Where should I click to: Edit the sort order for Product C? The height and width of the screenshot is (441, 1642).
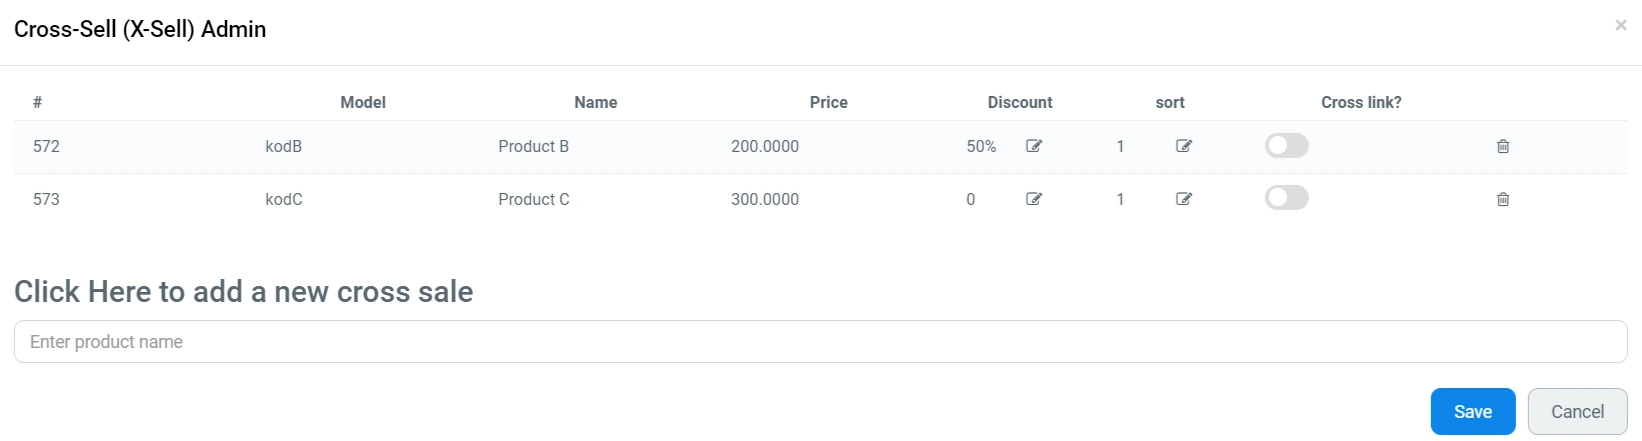point(1184,199)
